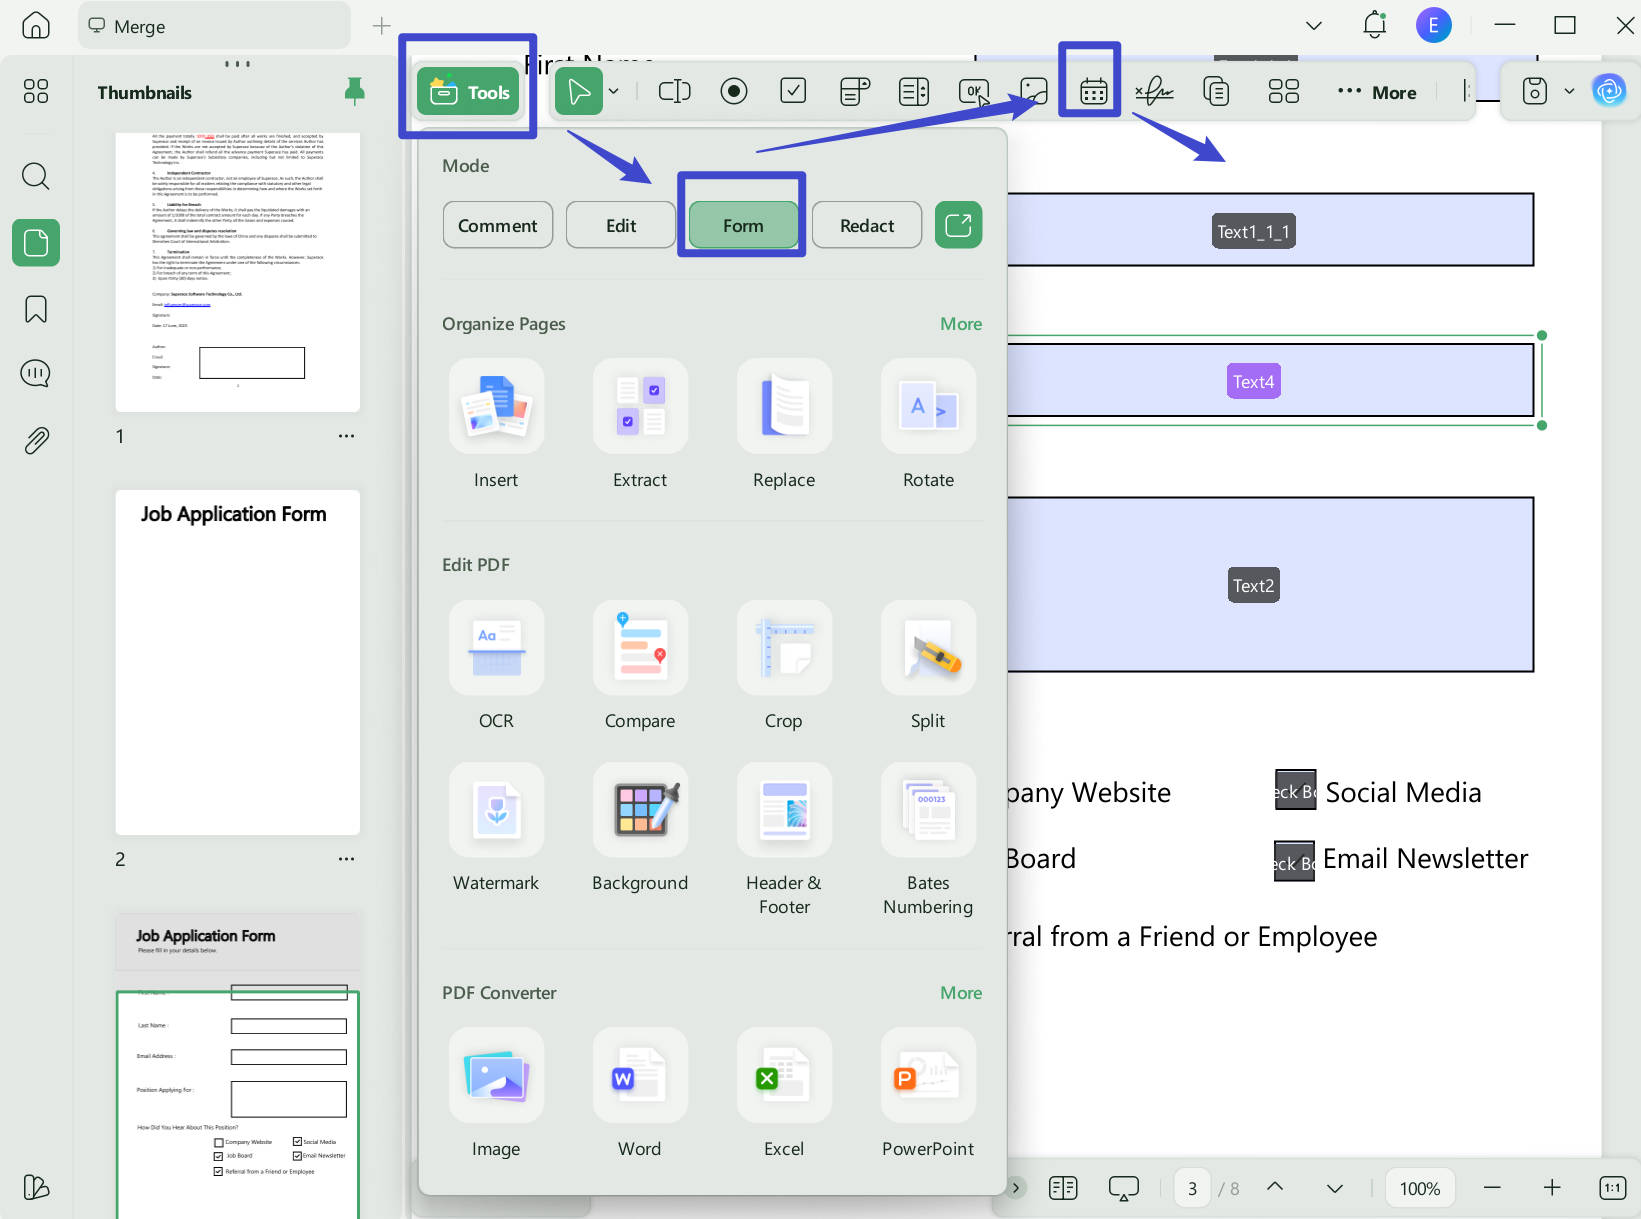Add a new tab with plus
1641x1219 pixels.
coord(381,26)
